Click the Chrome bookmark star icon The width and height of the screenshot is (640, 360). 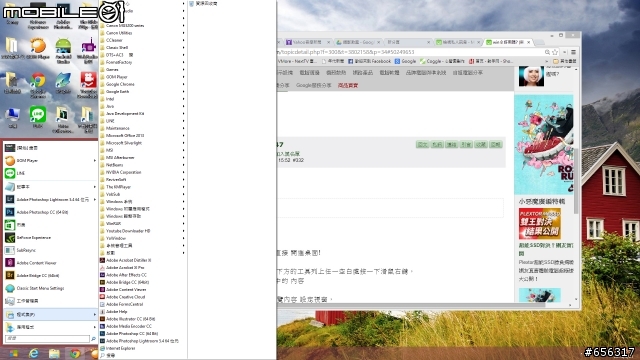(x=555, y=52)
